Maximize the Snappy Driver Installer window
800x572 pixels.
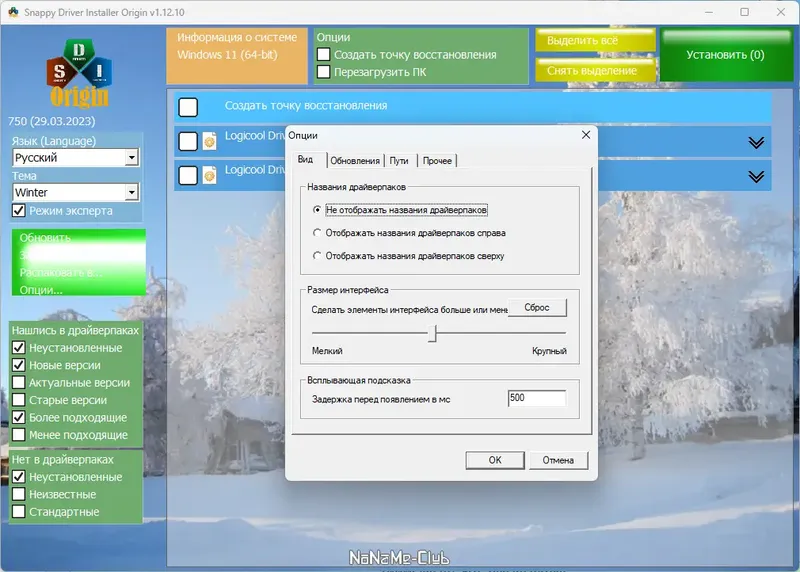745,12
